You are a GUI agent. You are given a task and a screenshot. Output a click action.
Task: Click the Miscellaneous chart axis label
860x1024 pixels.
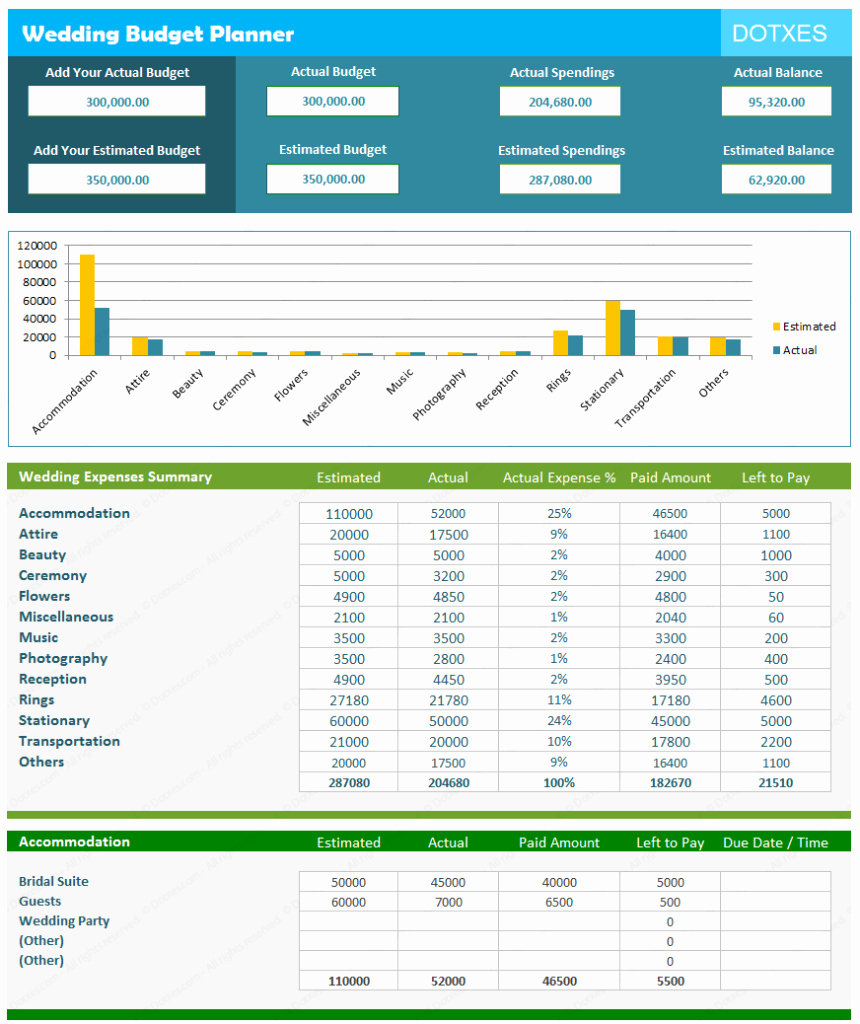331,397
